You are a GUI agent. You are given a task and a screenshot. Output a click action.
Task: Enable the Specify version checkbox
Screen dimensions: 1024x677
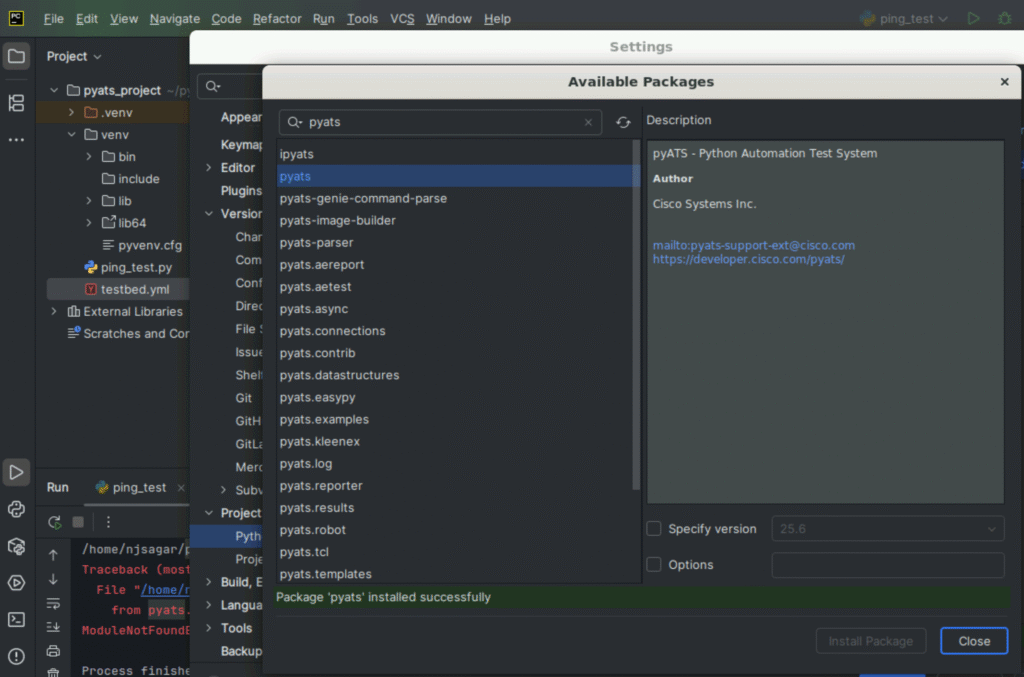click(x=654, y=529)
